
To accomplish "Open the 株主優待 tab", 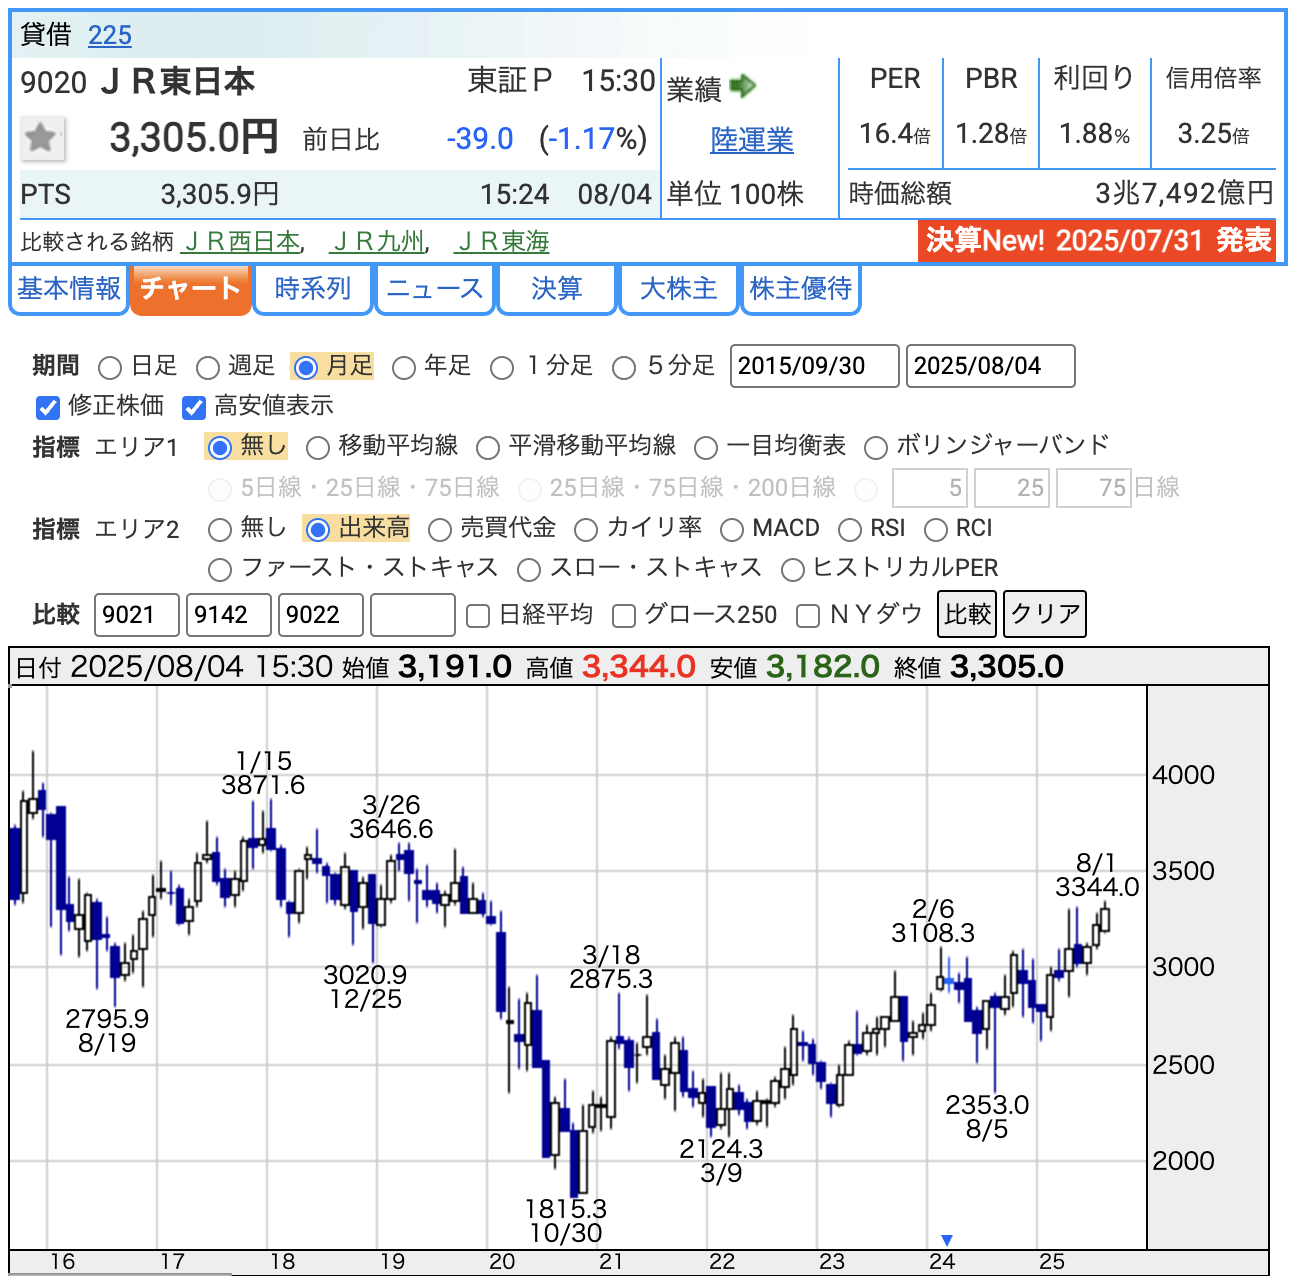I will click(800, 288).
